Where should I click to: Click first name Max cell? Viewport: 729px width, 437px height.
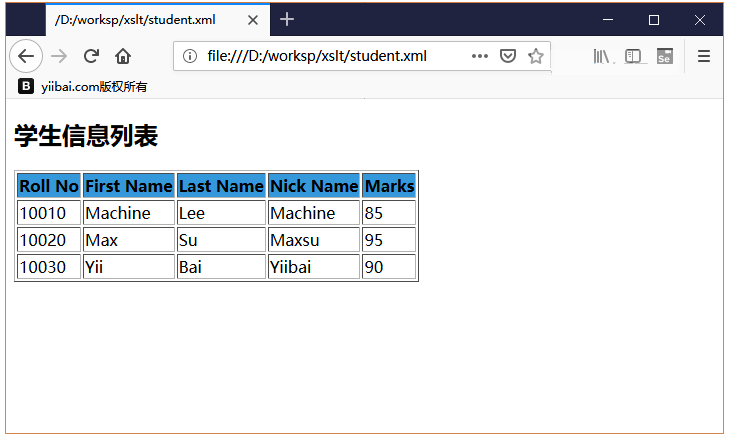[129, 240]
